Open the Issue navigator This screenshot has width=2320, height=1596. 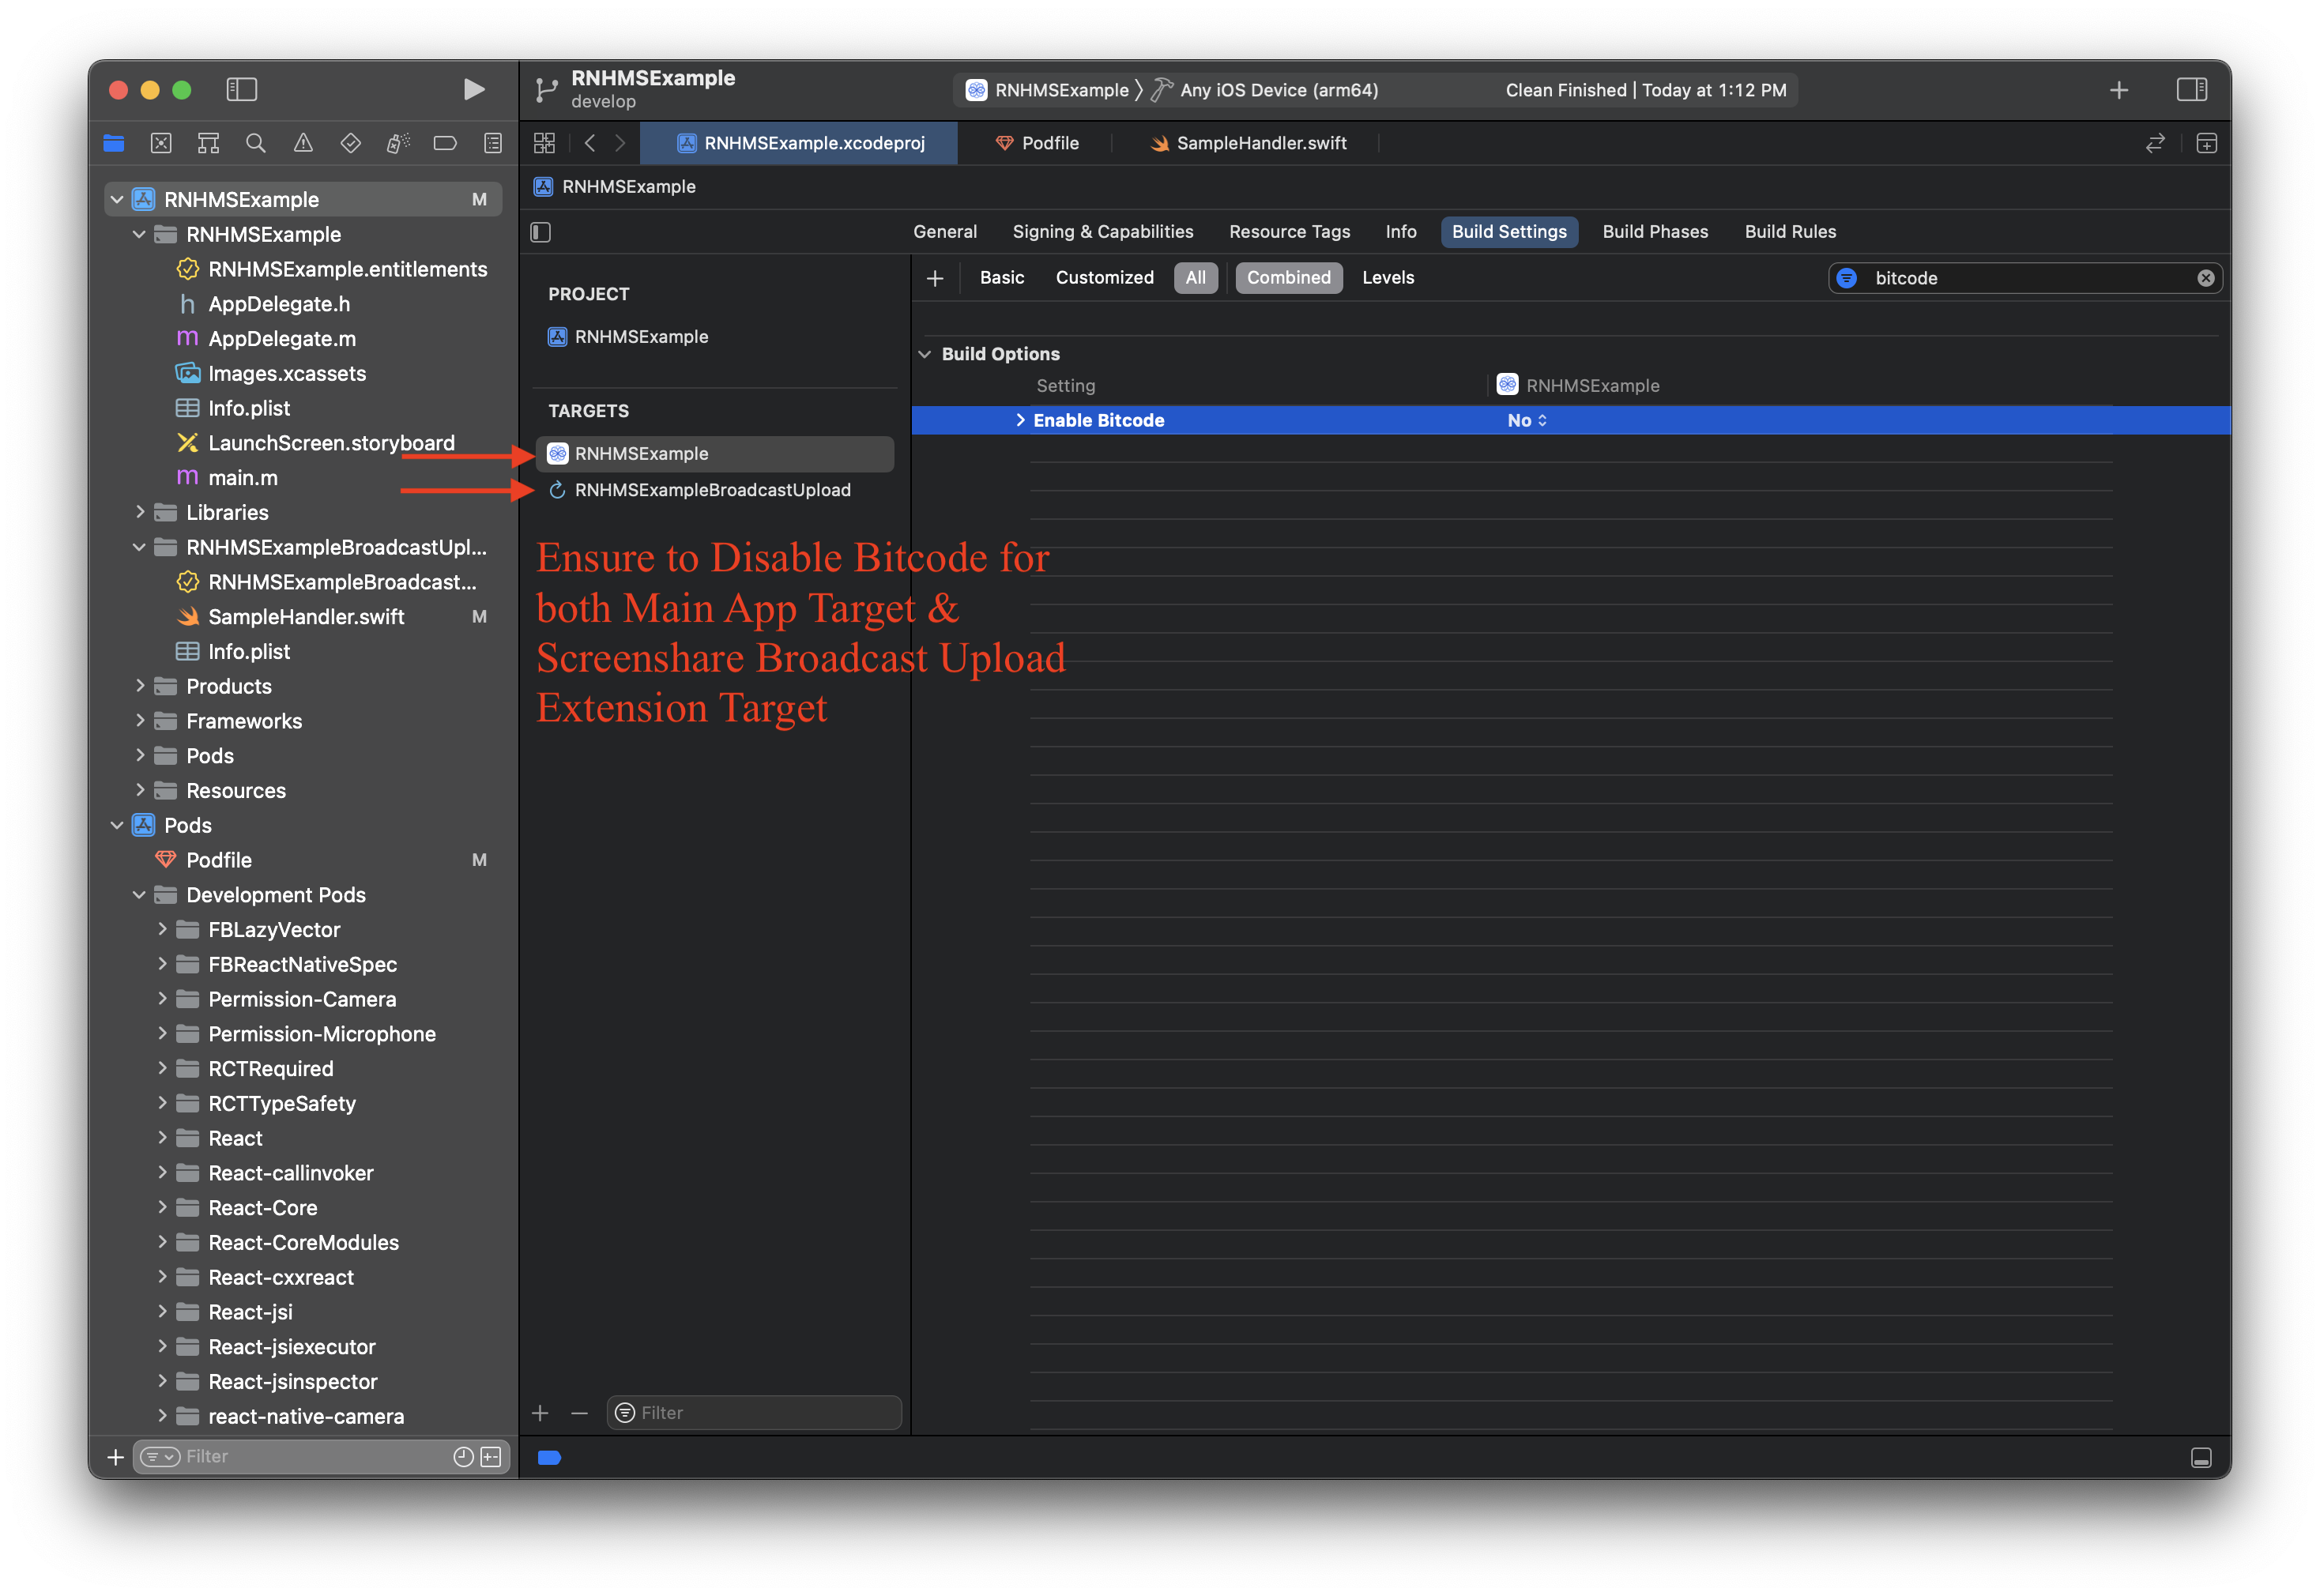303,142
